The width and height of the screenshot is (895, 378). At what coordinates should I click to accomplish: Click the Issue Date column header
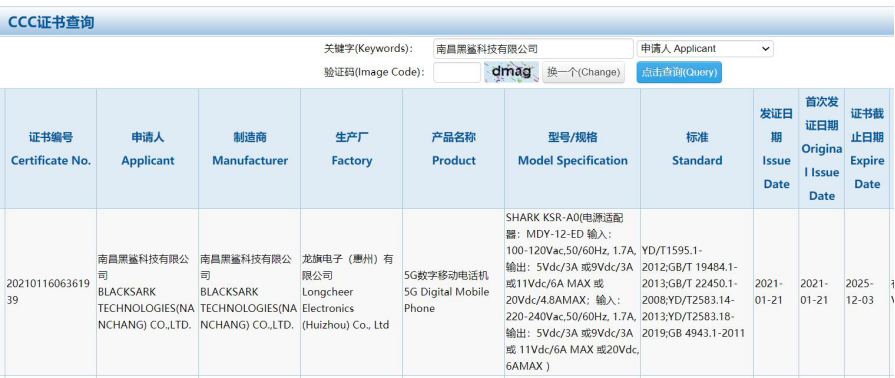[x=776, y=149]
